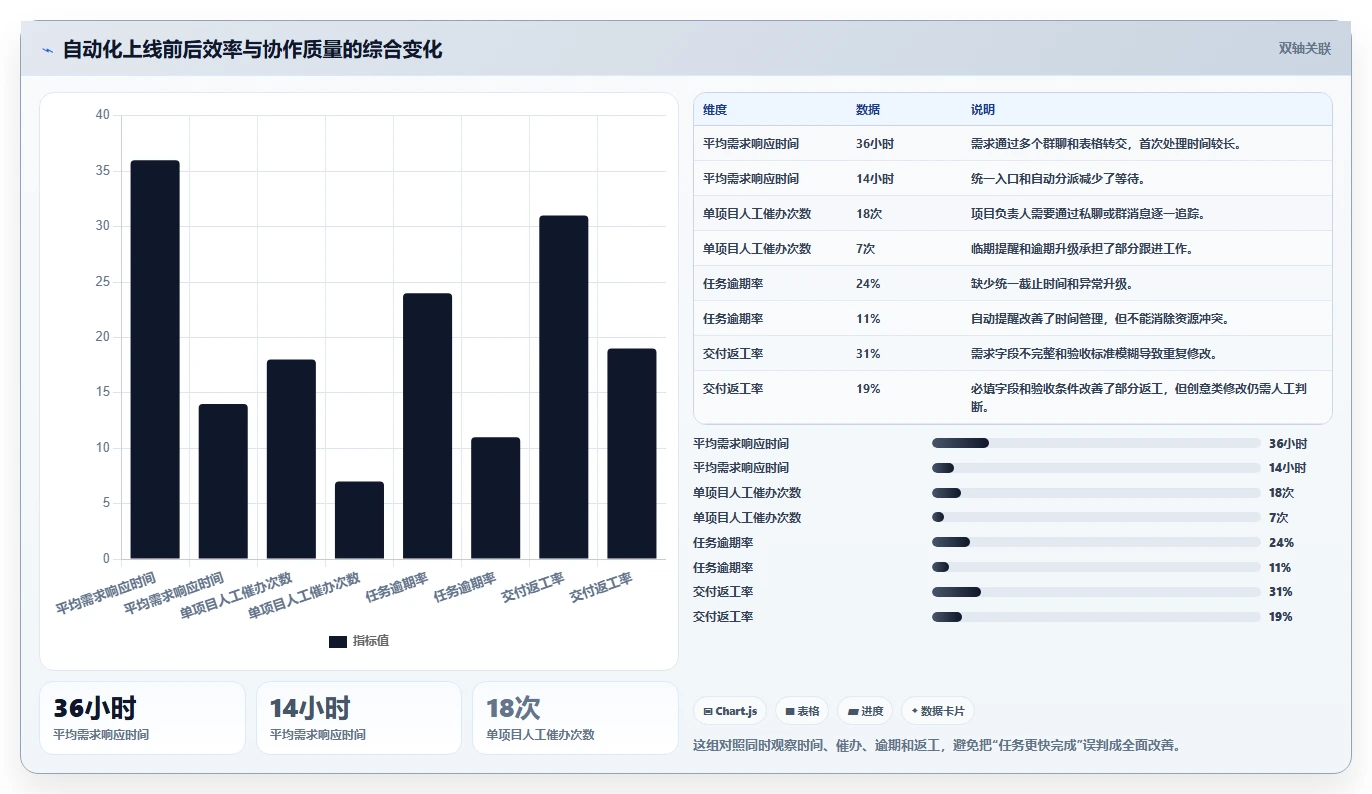Image resolution: width=1372 pixels, height=794 pixels.
Task: Click the 维度 table column header
Action: tap(715, 110)
